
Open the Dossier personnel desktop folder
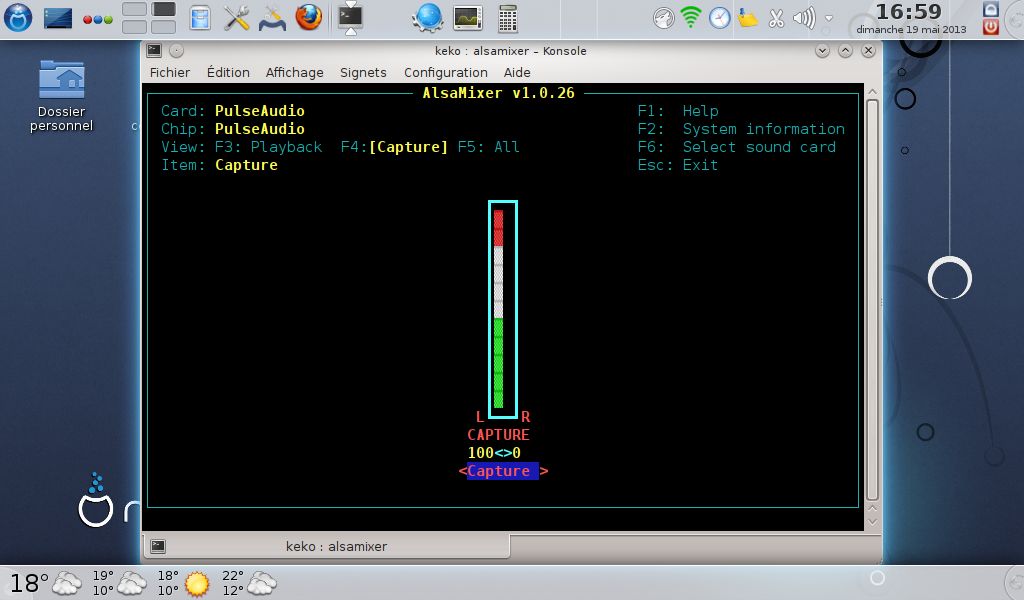[61, 96]
